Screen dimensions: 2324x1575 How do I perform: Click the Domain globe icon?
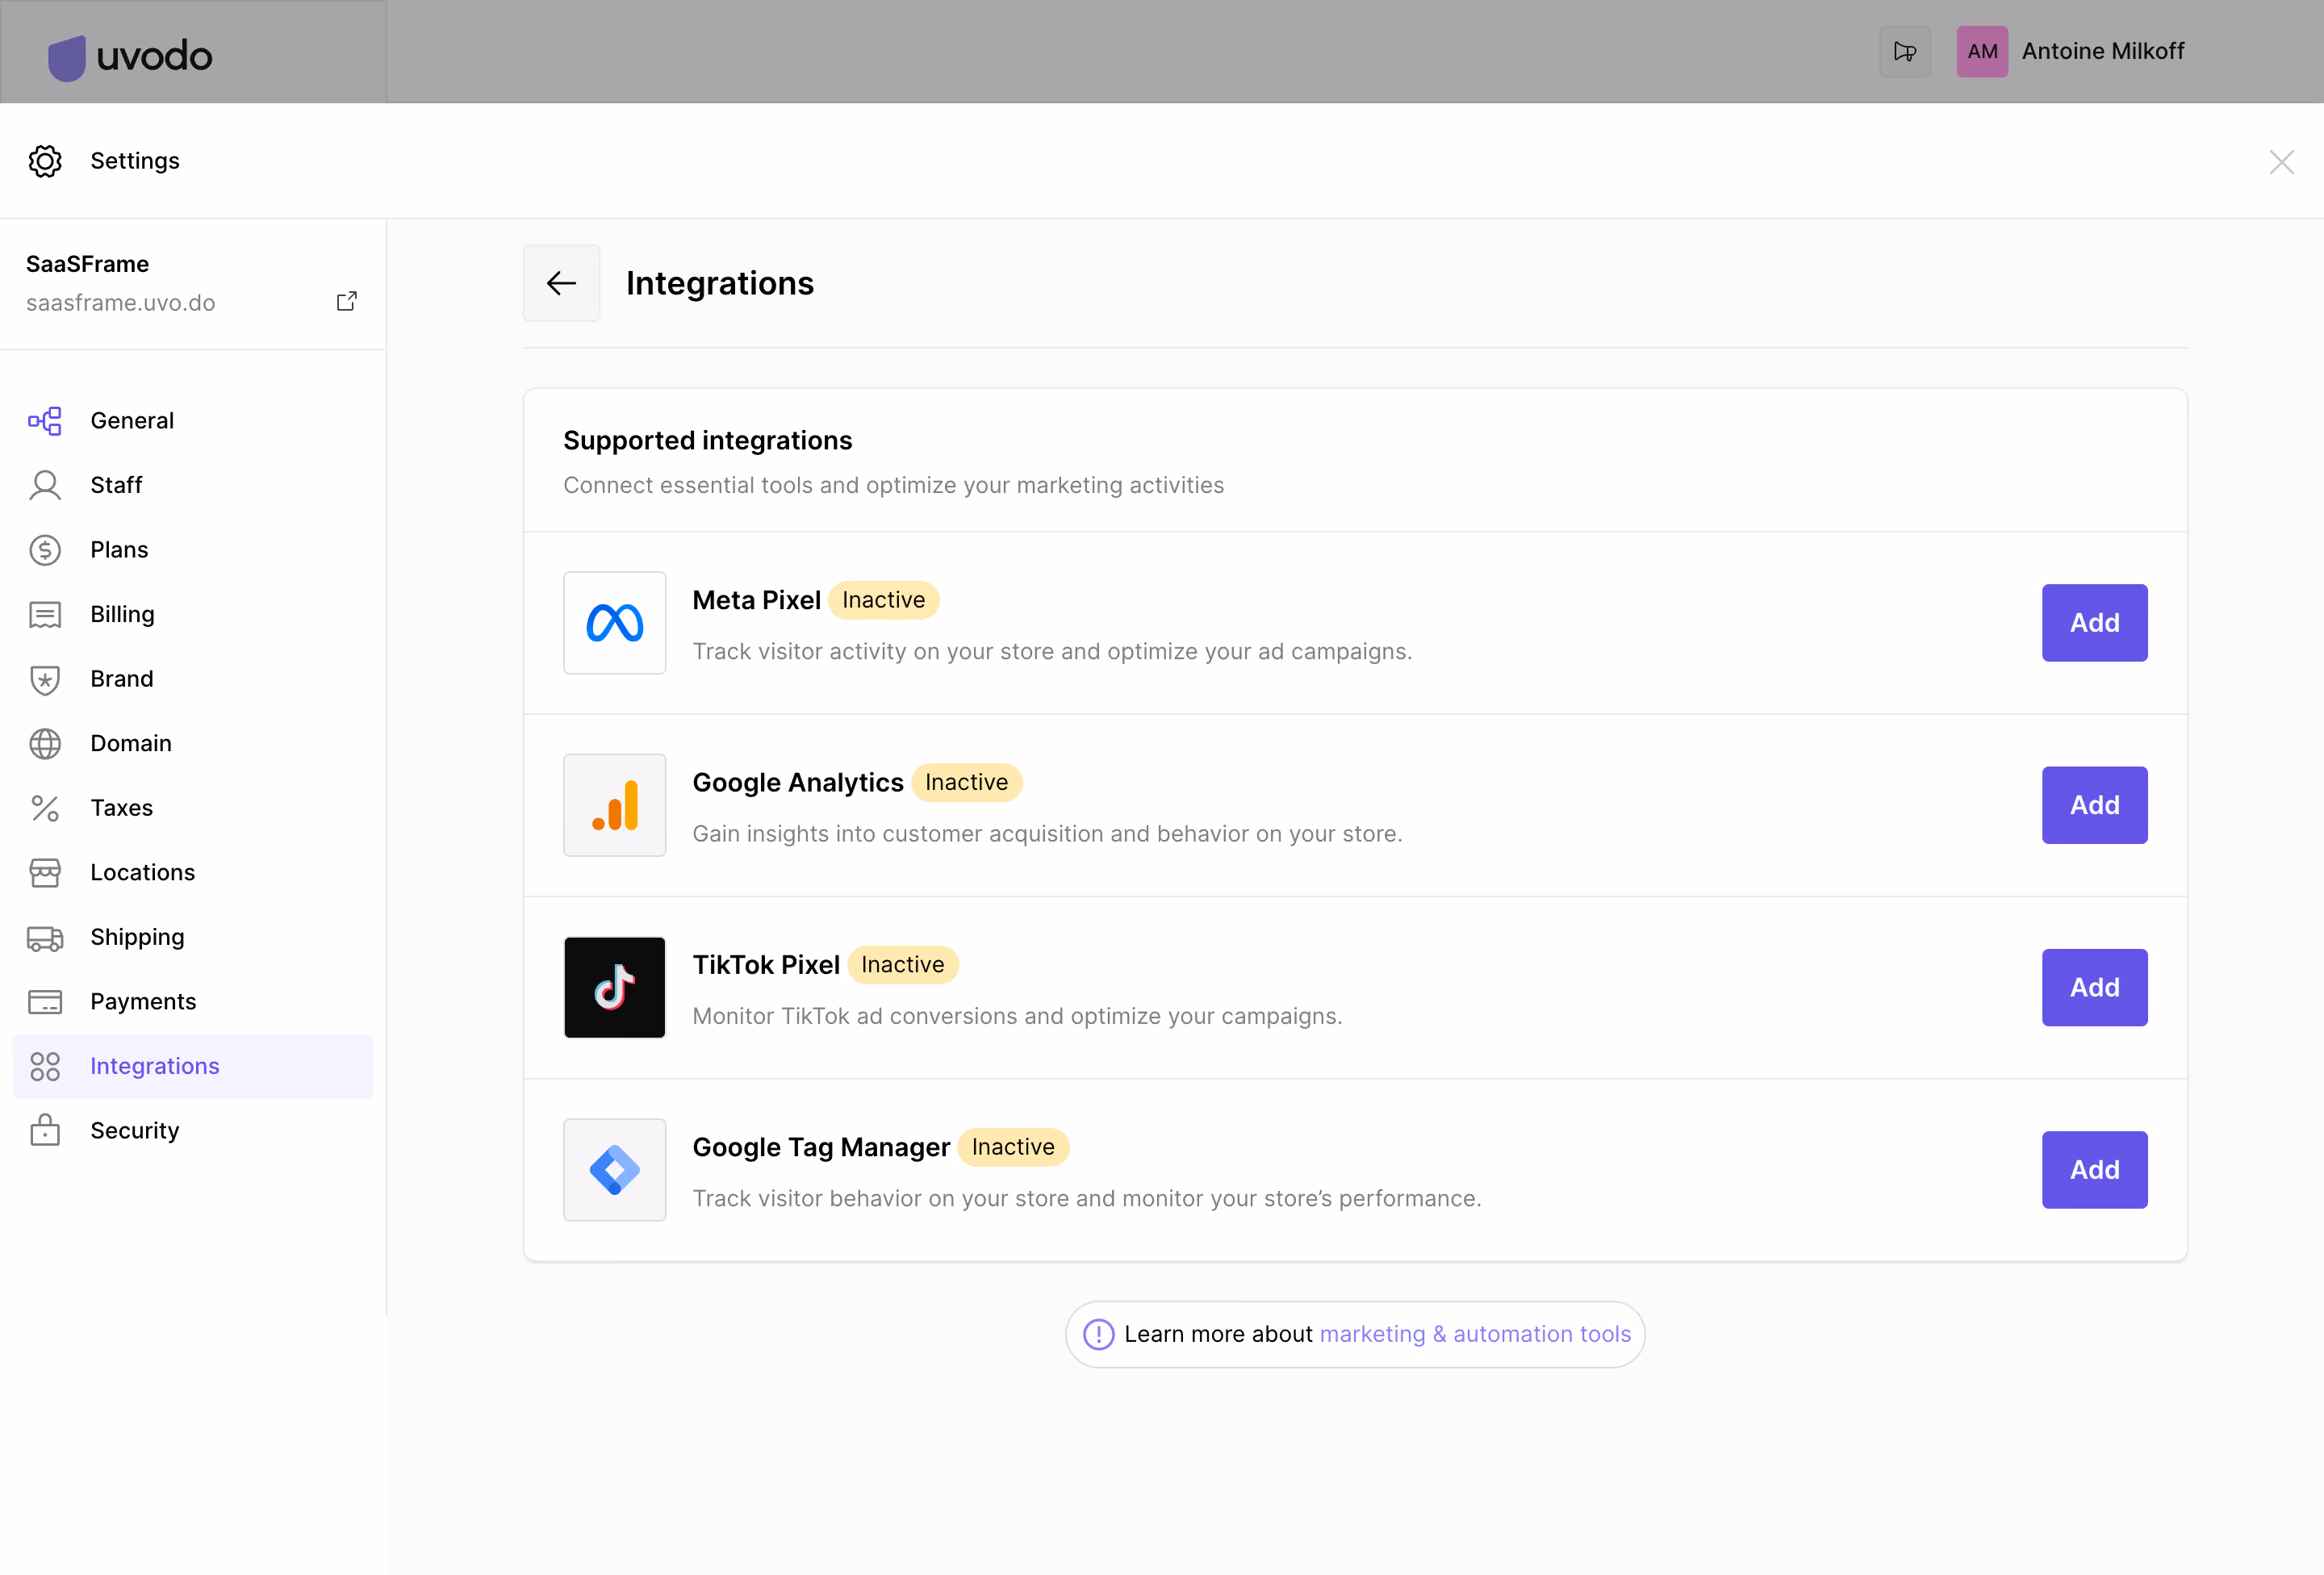(x=45, y=744)
